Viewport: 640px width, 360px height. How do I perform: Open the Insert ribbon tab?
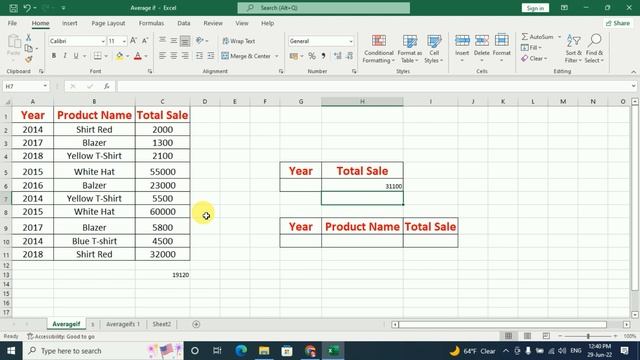coord(70,23)
